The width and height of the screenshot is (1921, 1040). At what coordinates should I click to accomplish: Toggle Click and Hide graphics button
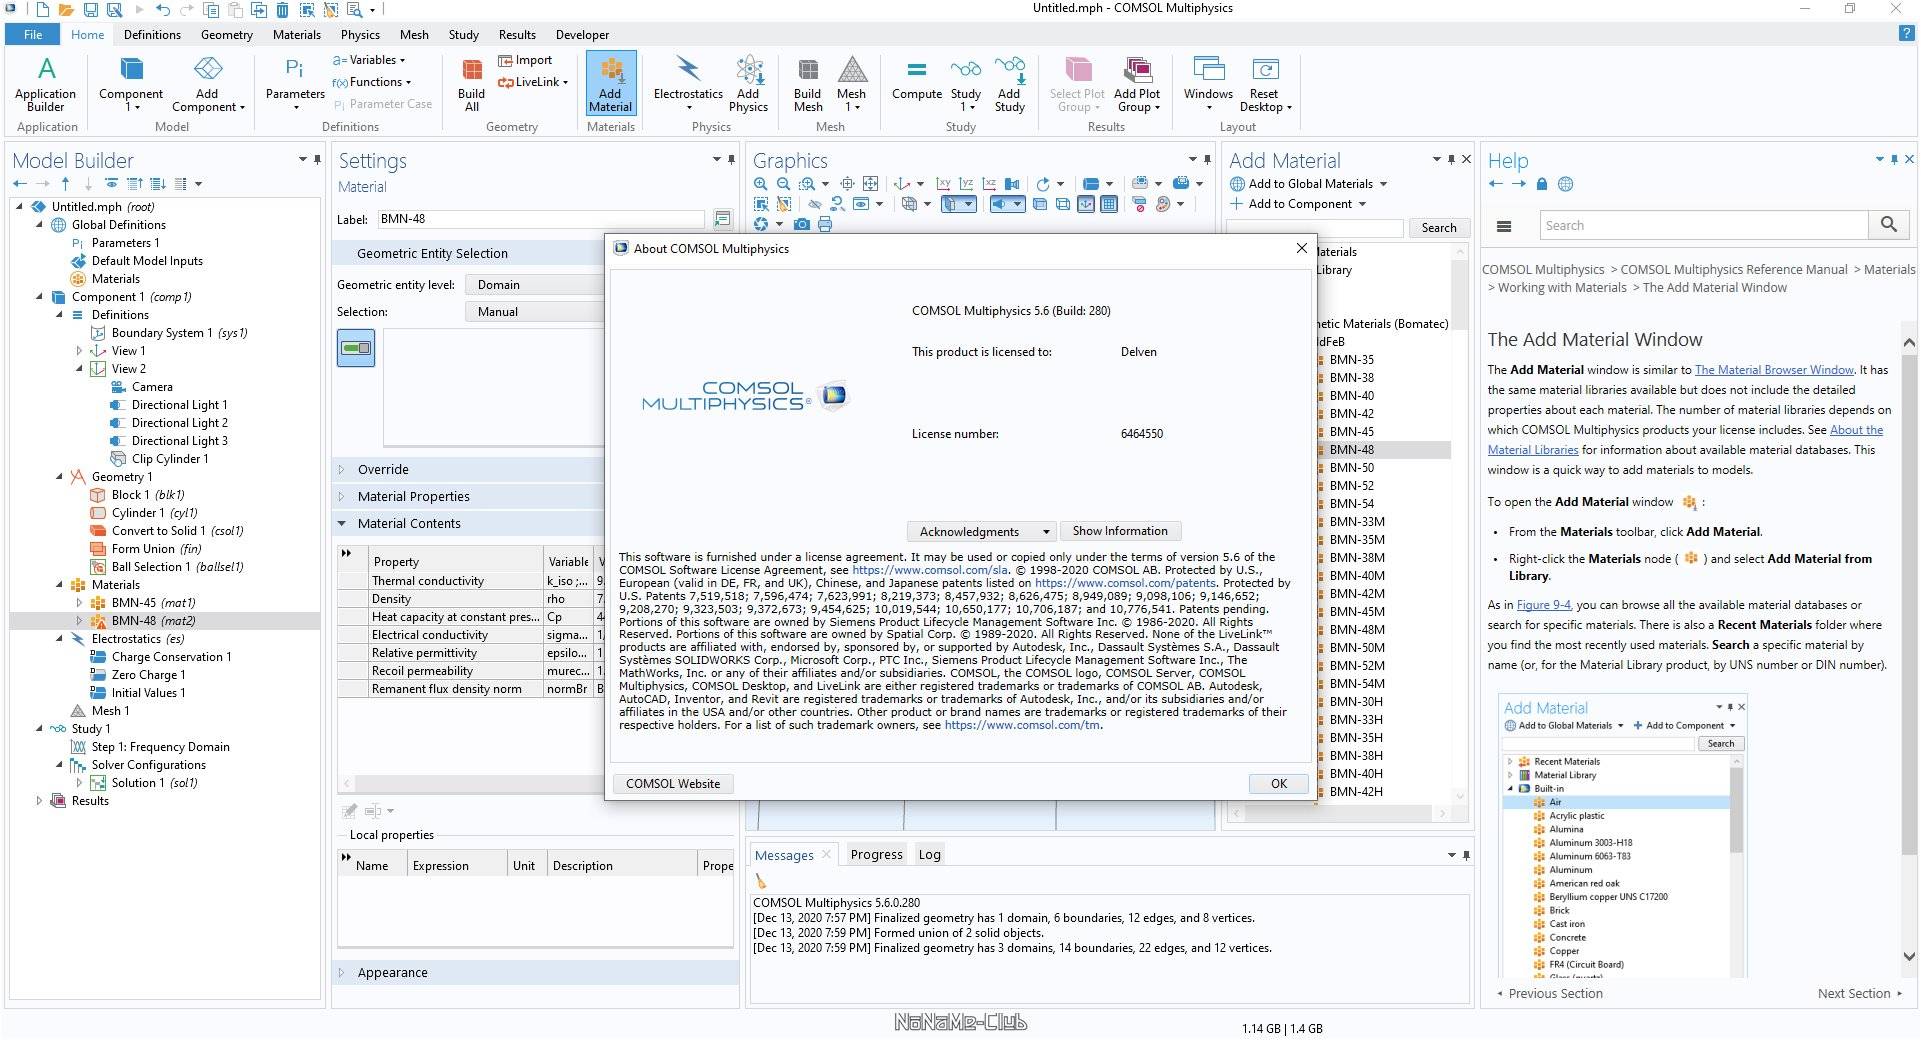click(x=815, y=204)
